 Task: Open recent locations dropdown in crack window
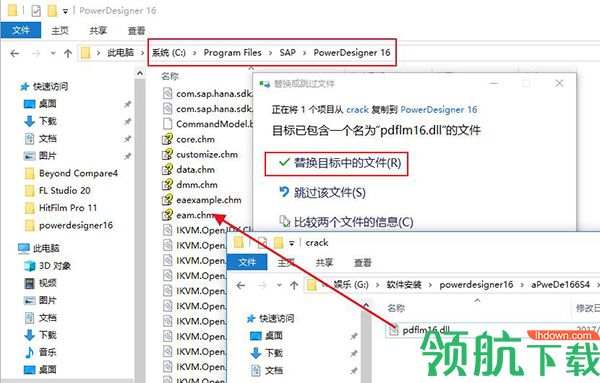coord(279,285)
